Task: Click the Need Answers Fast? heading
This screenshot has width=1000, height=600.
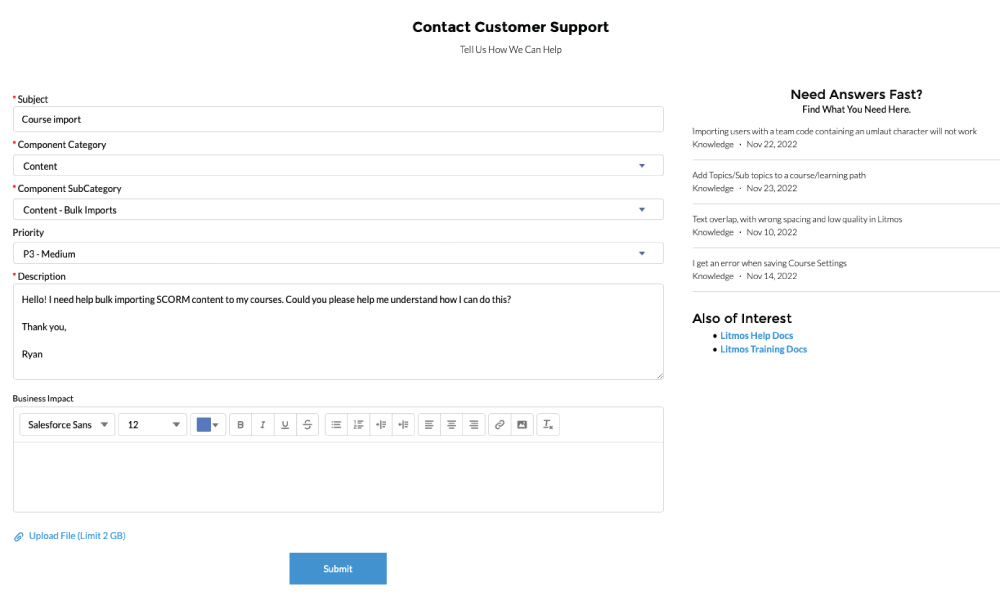Action: (x=856, y=94)
